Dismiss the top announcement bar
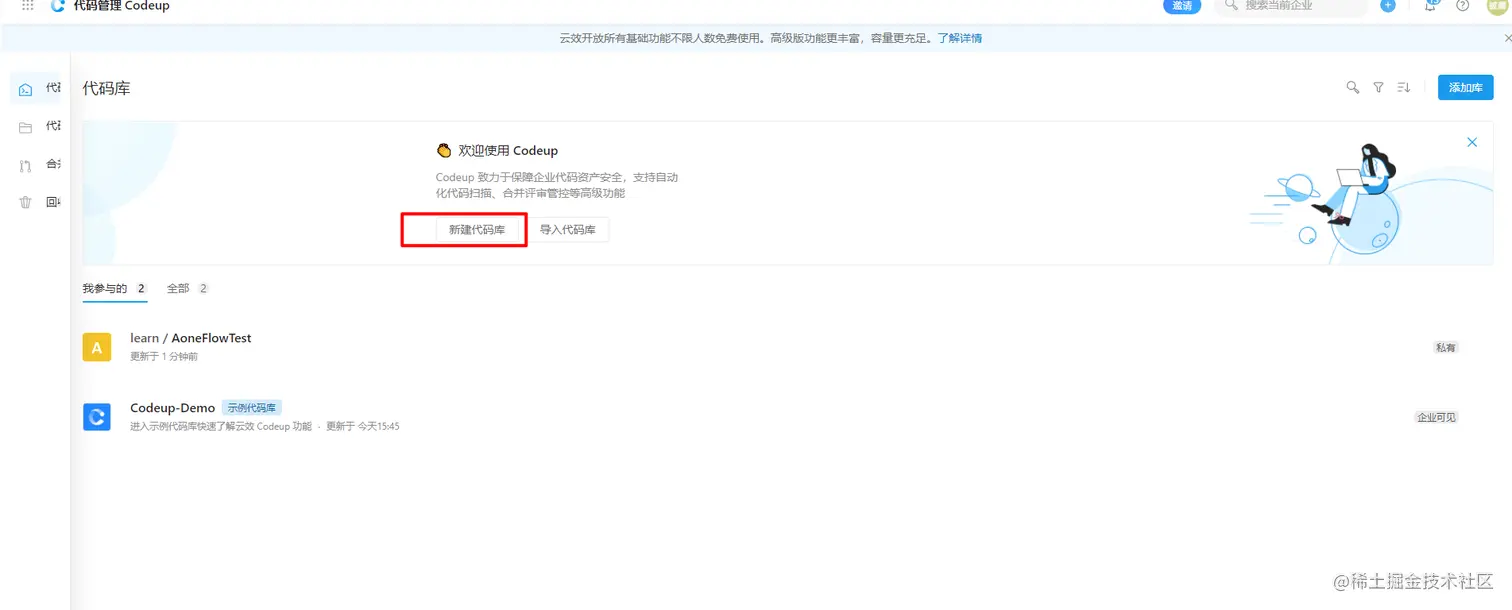Viewport: 1512px width, 610px height. (x=1507, y=38)
